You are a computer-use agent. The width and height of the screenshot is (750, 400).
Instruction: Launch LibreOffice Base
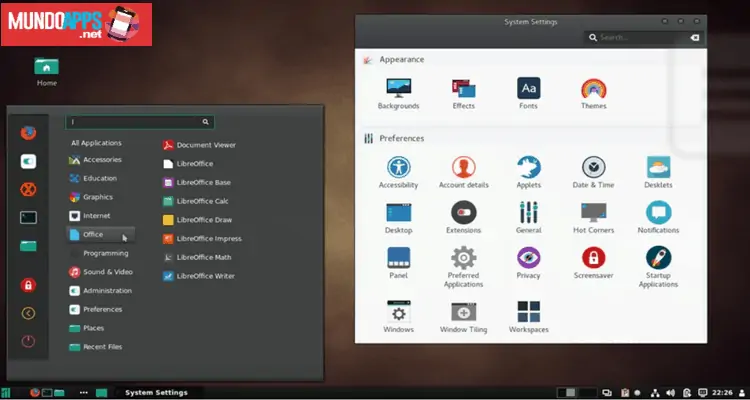[197, 182]
